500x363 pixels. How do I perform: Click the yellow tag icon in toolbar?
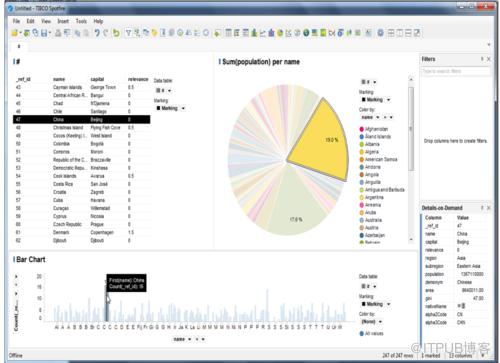[154, 33]
